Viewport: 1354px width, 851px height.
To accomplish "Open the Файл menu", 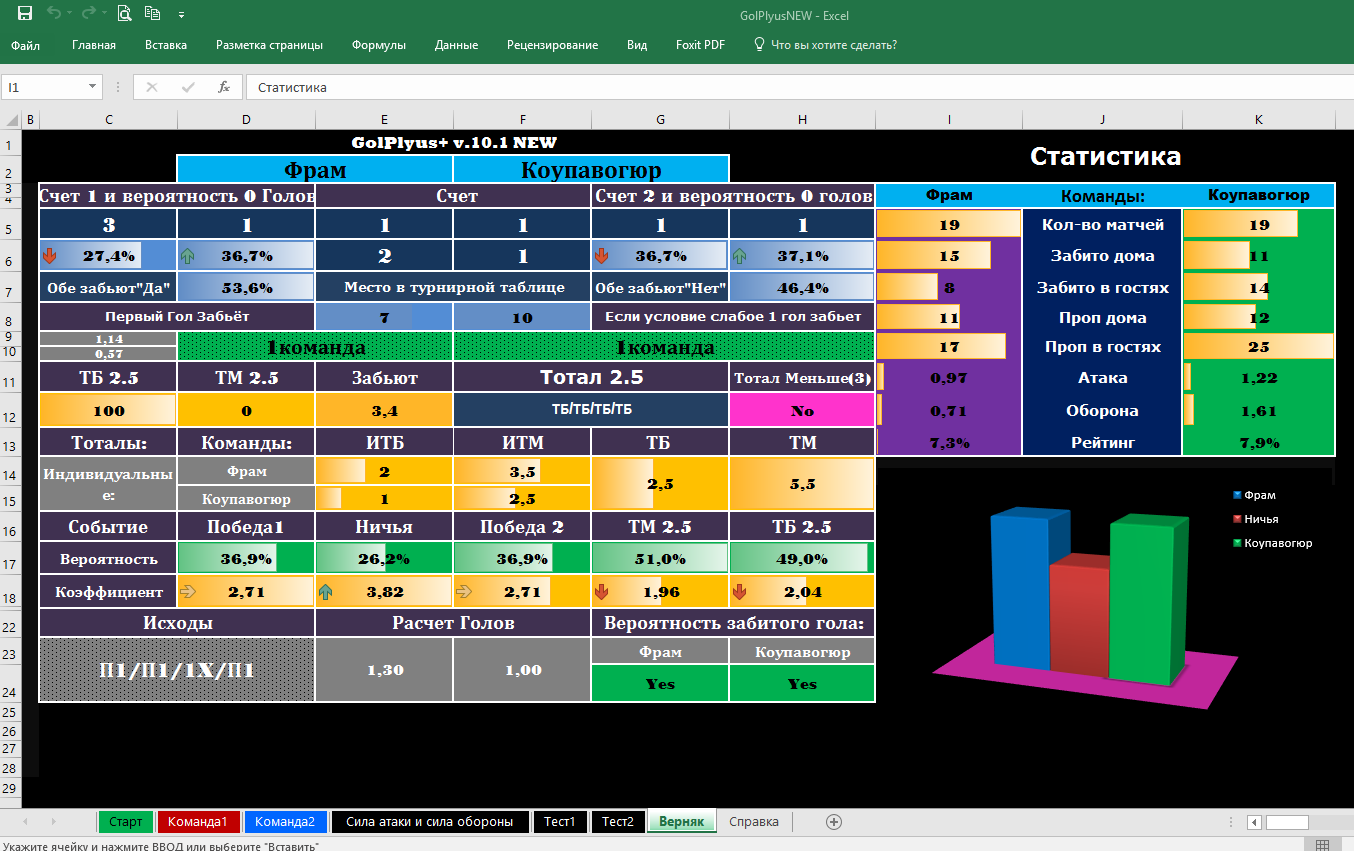I will [25, 45].
